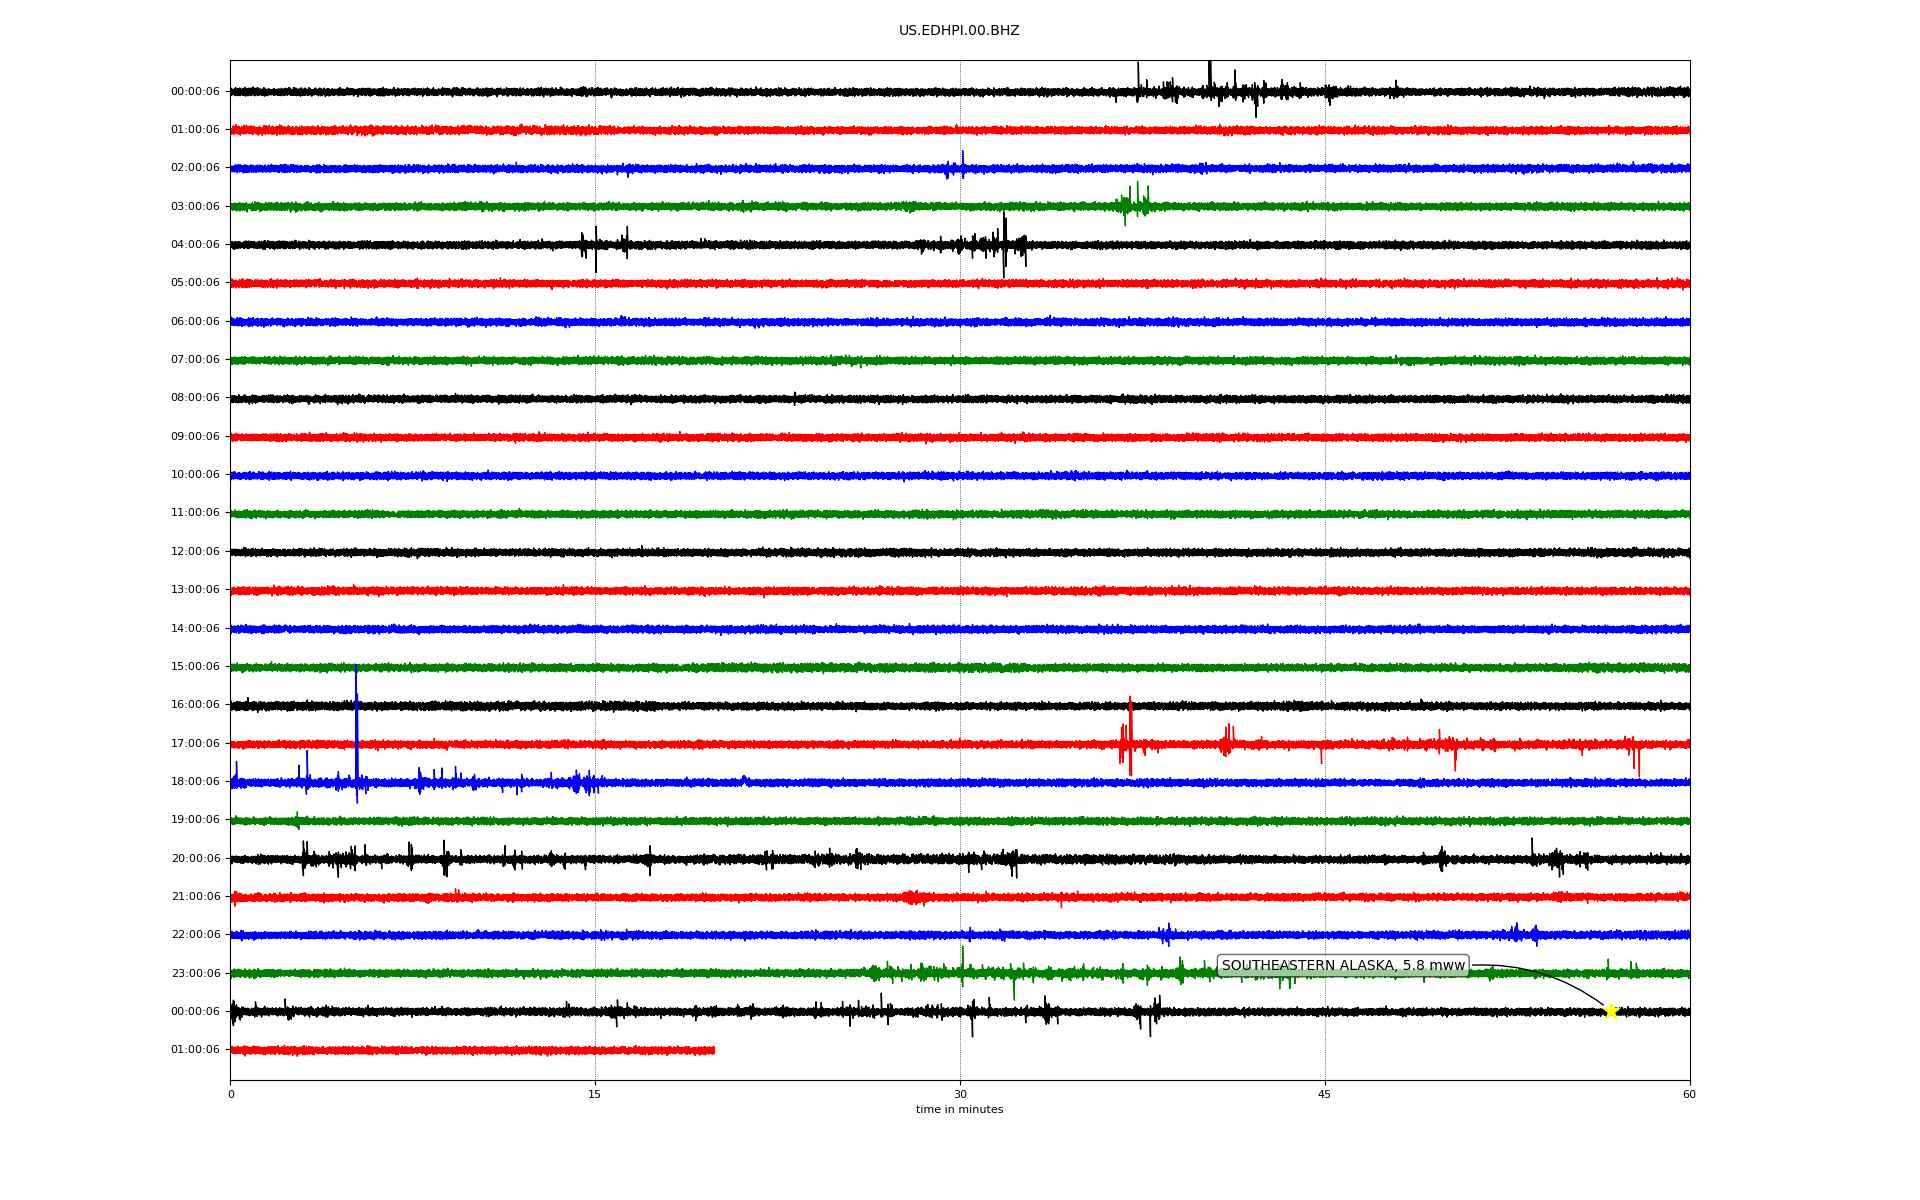Click the 23:00:06 time label
1920x1200 pixels.
click(195, 974)
